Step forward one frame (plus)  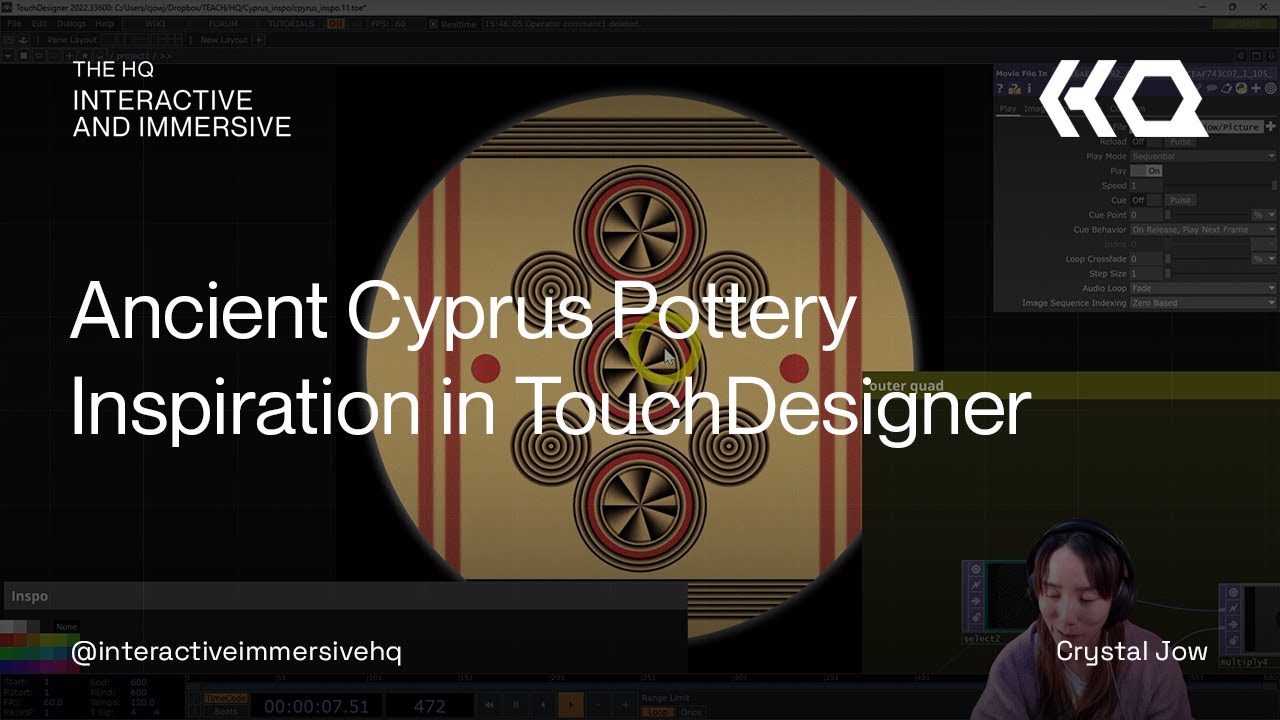tap(625, 705)
